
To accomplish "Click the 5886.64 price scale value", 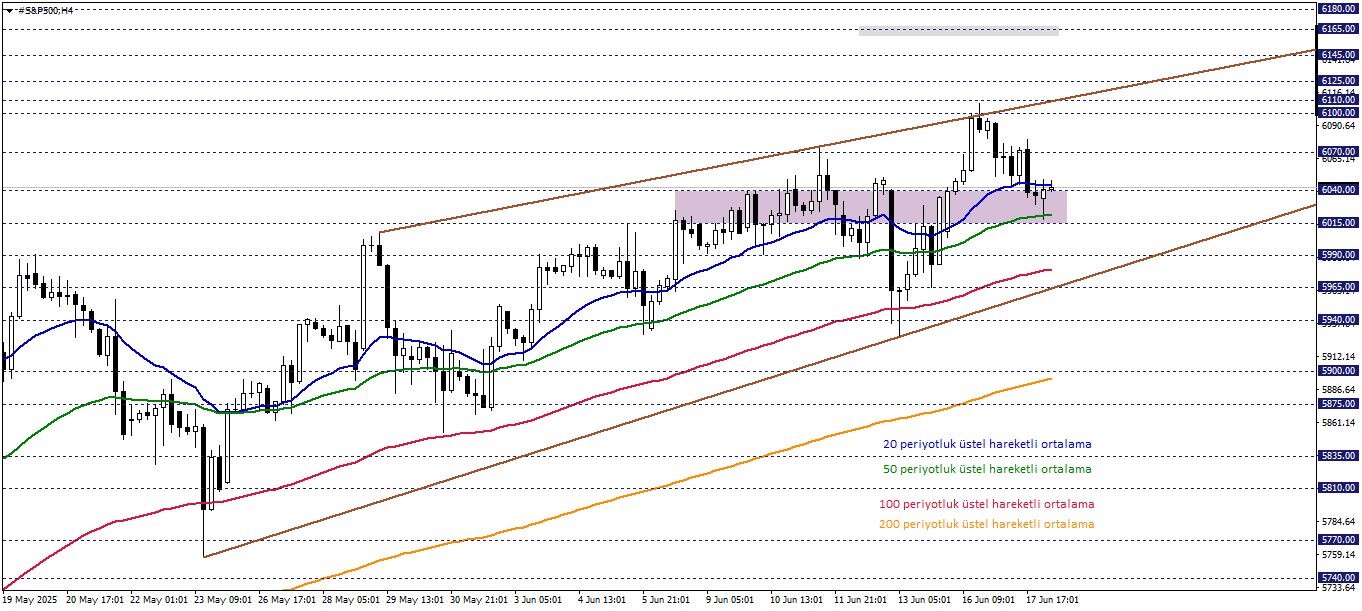I will coord(1338,390).
